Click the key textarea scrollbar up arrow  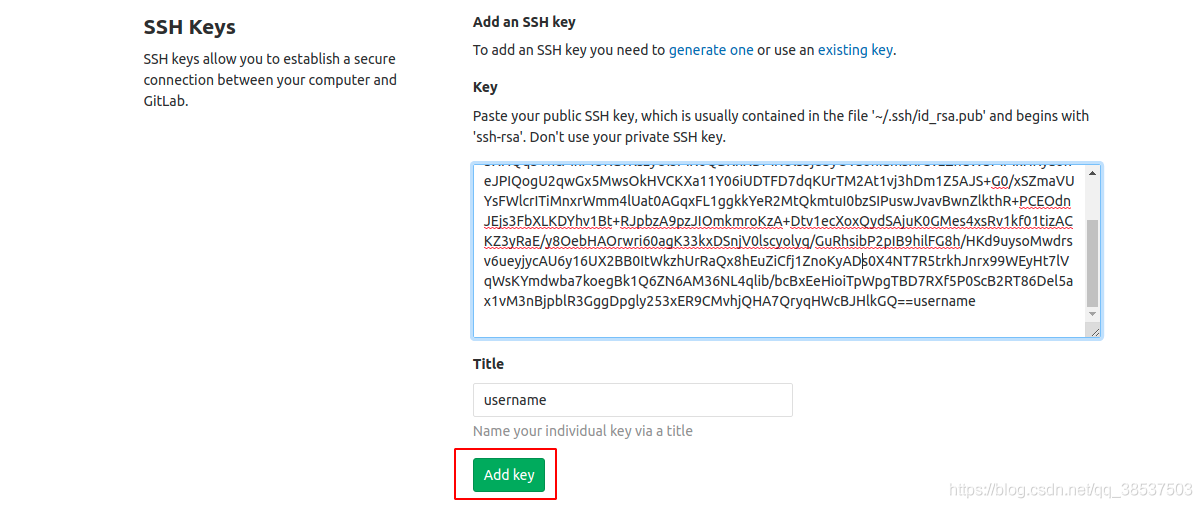point(1092,174)
